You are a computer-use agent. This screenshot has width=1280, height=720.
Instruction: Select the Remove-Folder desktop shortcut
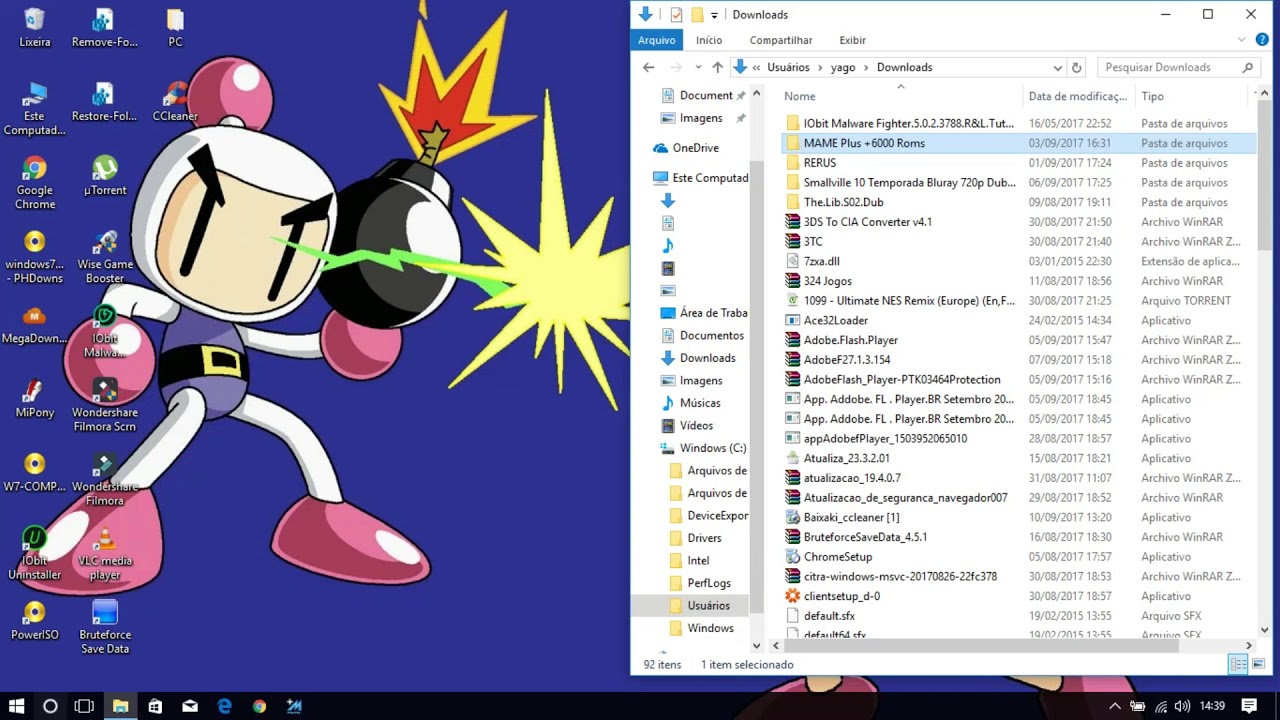point(105,28)
